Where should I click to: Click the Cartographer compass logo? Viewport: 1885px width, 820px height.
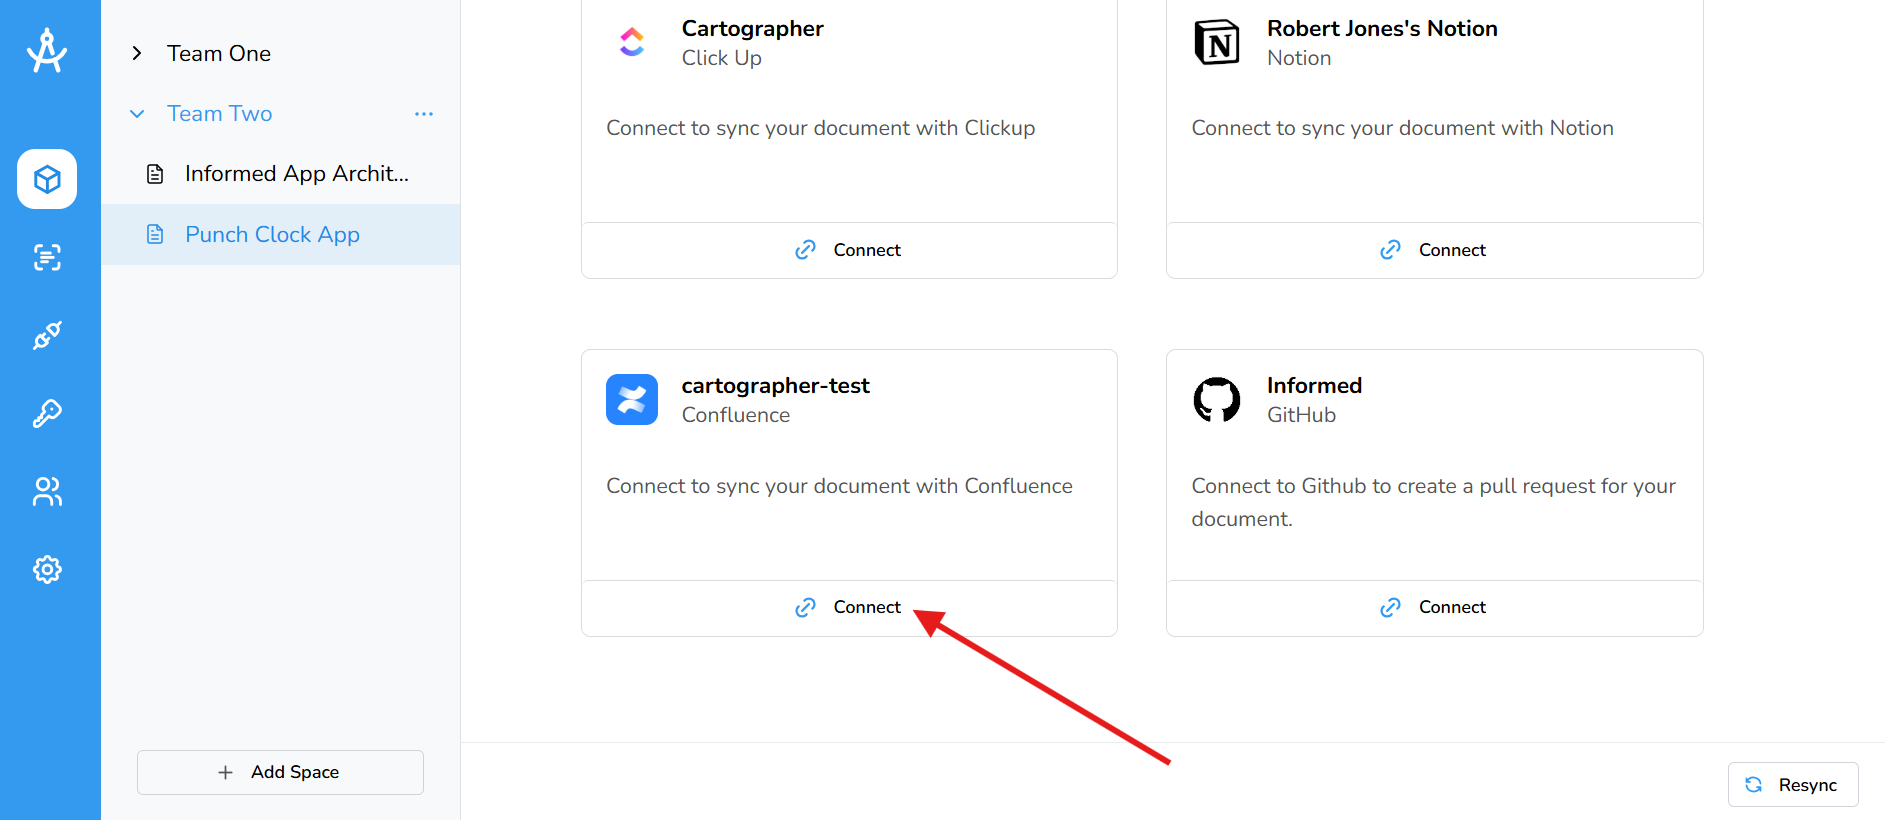[x=47, y=51]
